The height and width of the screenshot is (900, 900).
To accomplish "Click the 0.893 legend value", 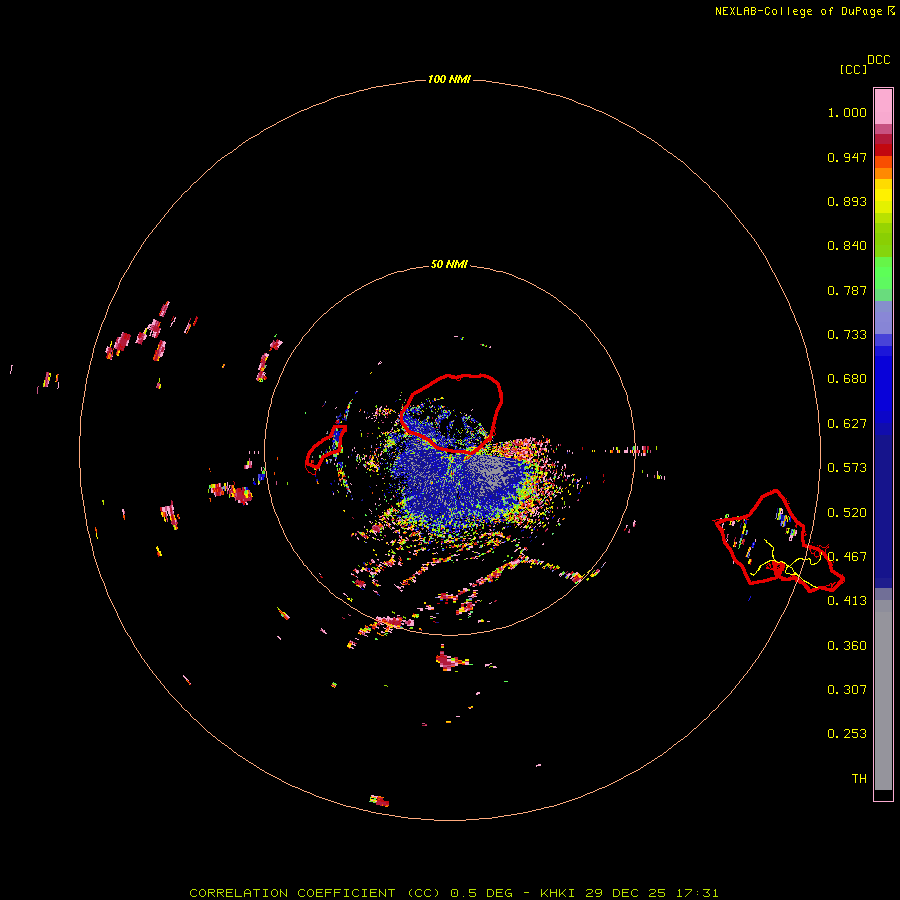I will pos(847,201).
